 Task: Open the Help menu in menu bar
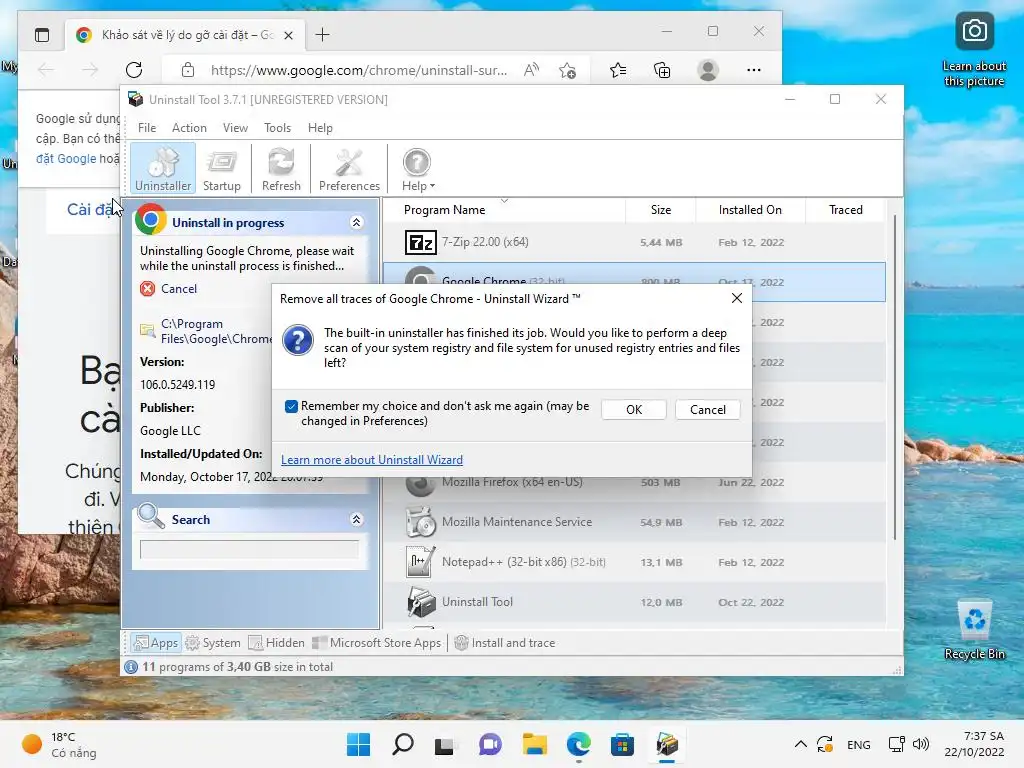tap(320, 128)
